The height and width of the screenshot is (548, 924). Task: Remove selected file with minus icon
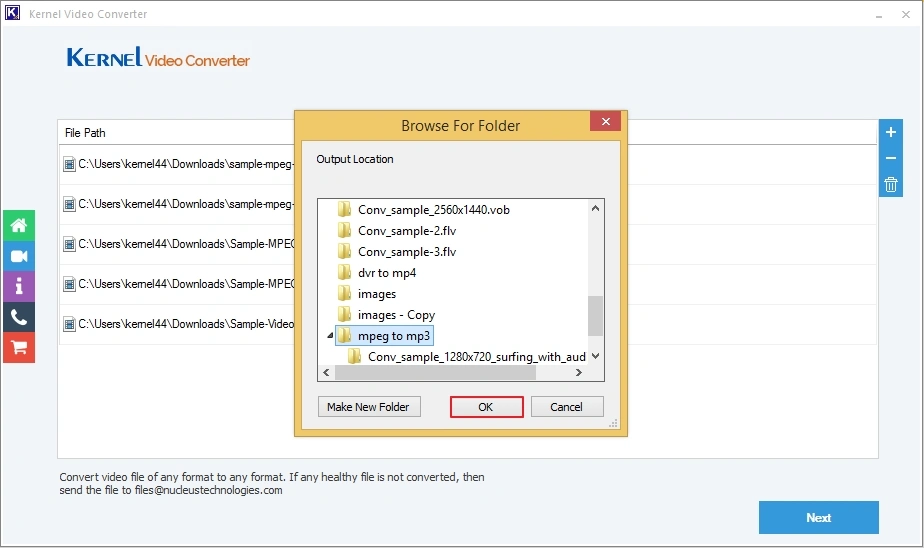(890, 158)
